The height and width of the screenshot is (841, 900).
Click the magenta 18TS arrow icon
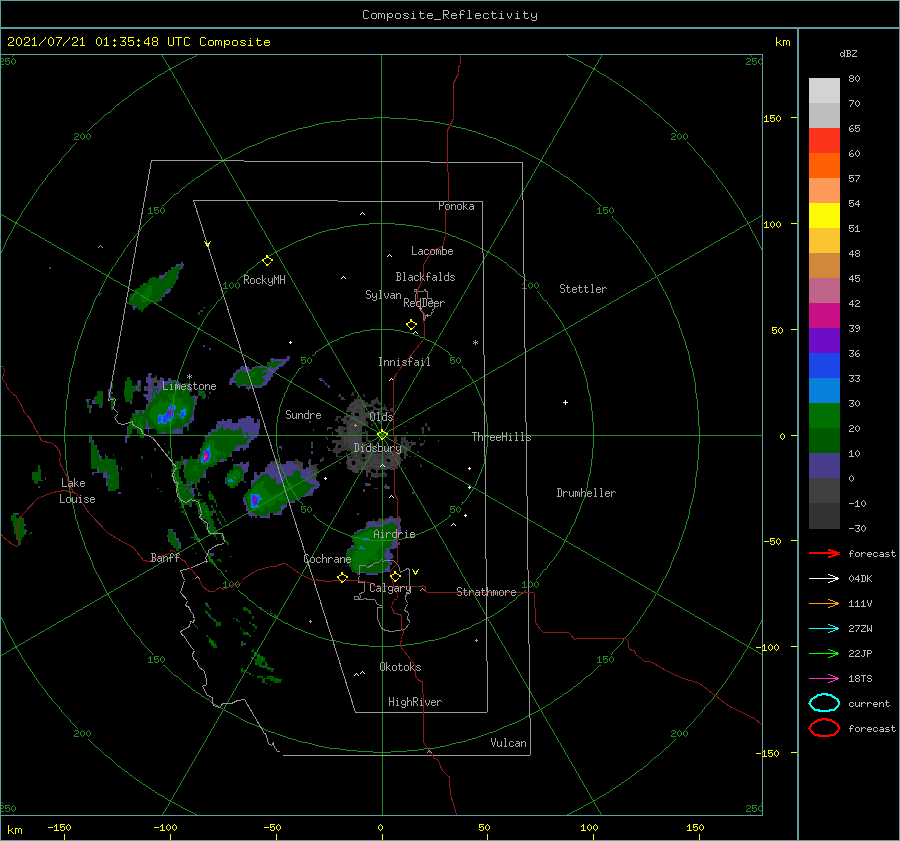[x=824, y=679]
